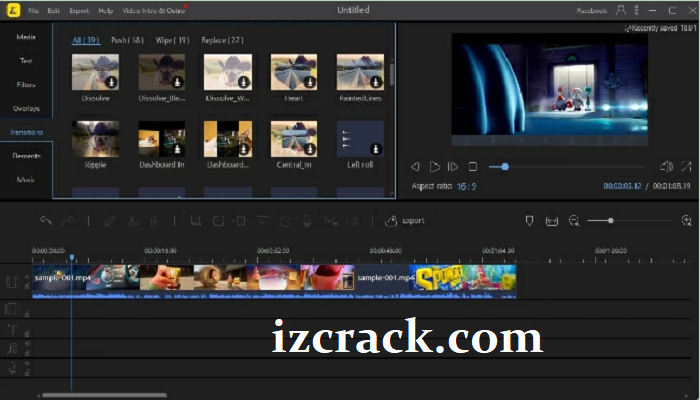This screenshot has height=400, width=700.
Task: Toggle the preview speaker volume icon
Action: point(666,167)
